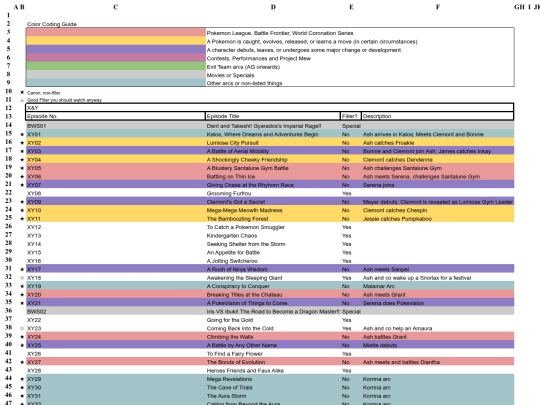Click 'Pokemon League, Battle Frontier' legend text
This screenshot has width=540, height=405.
pyautogui.click(x=280, y=33)
